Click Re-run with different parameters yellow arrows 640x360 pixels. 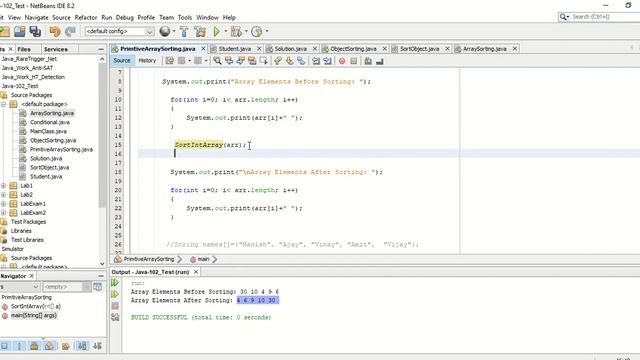115,294
